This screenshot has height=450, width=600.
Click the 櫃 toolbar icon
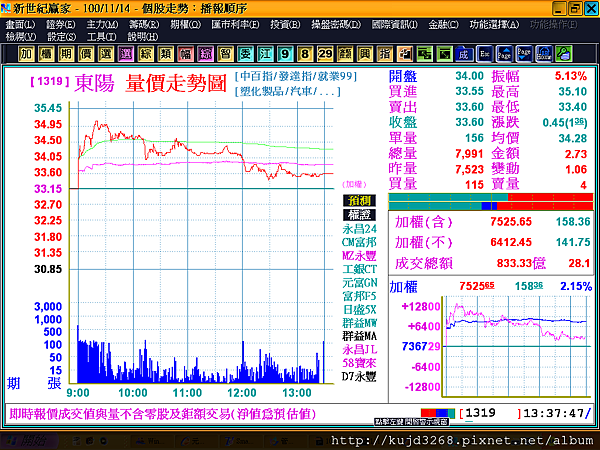[46, 54]
